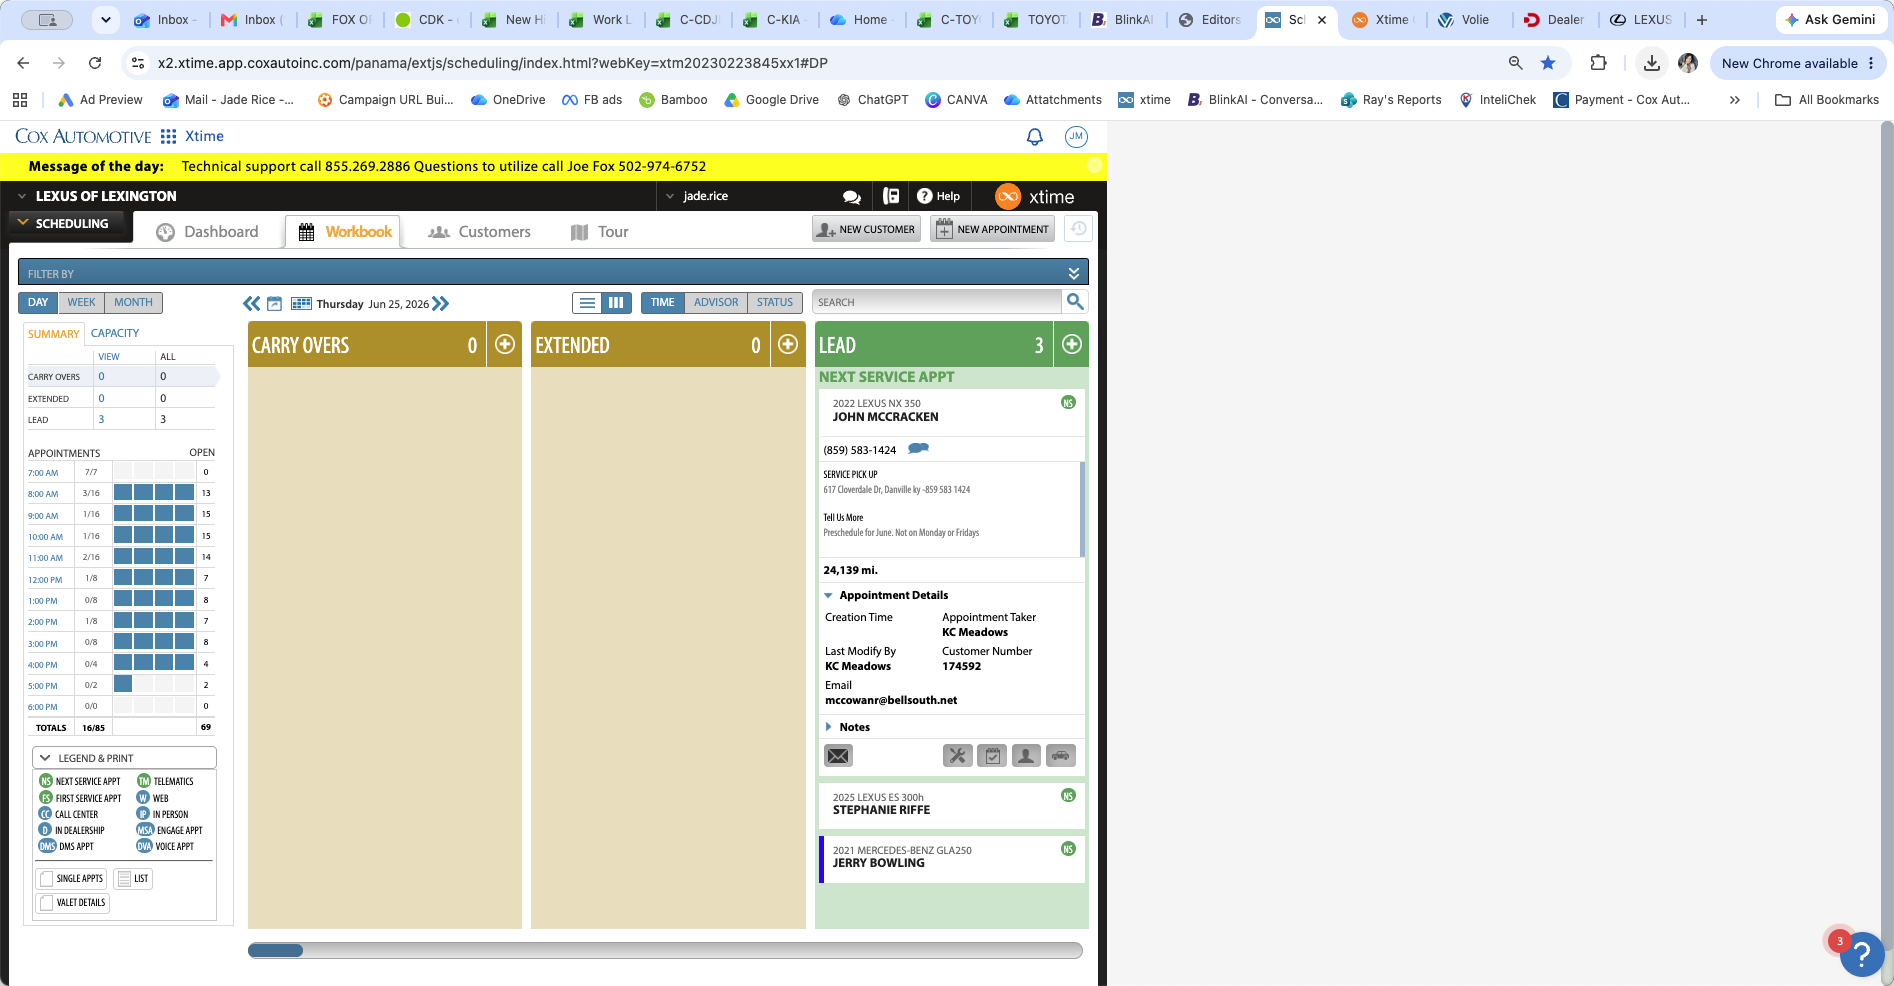Open the 8:00 AM time slot link
This screenshot has width=1894, height=986.
43,494
